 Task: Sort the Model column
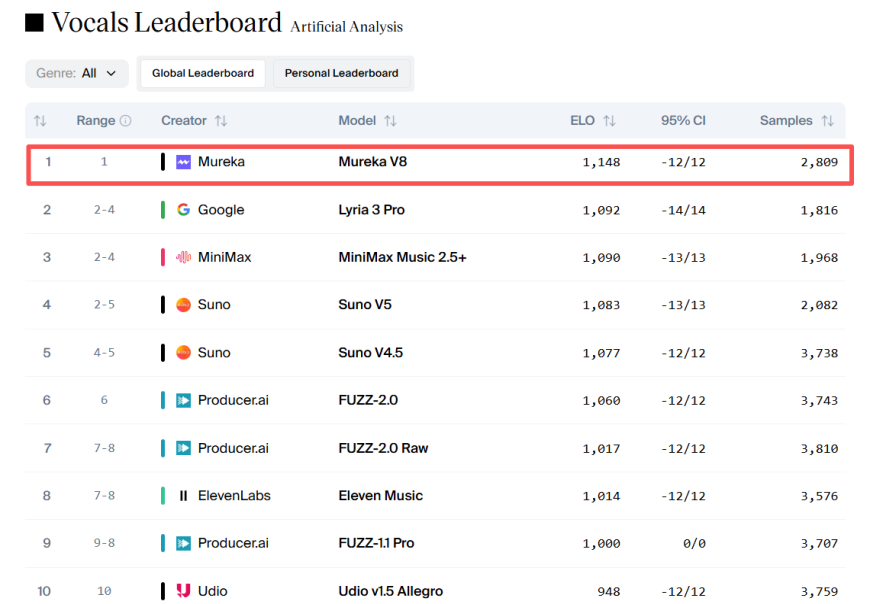click(390, 121)
